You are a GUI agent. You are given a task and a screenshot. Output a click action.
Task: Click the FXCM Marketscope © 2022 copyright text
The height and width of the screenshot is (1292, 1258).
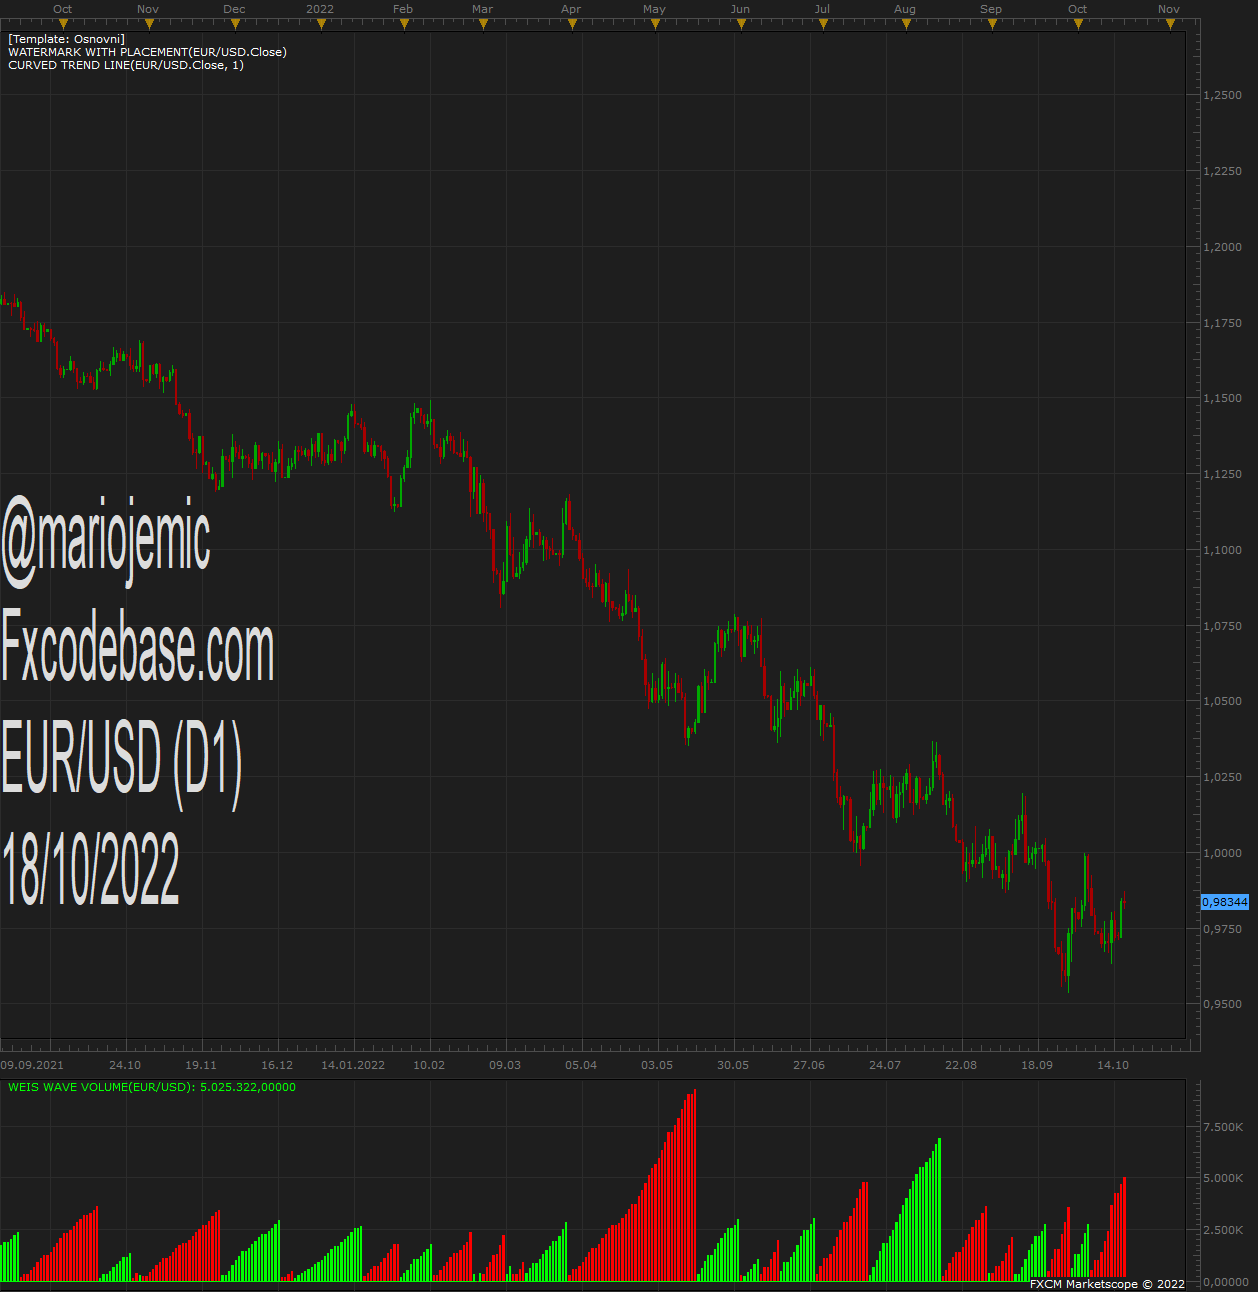[1107, 1284]
